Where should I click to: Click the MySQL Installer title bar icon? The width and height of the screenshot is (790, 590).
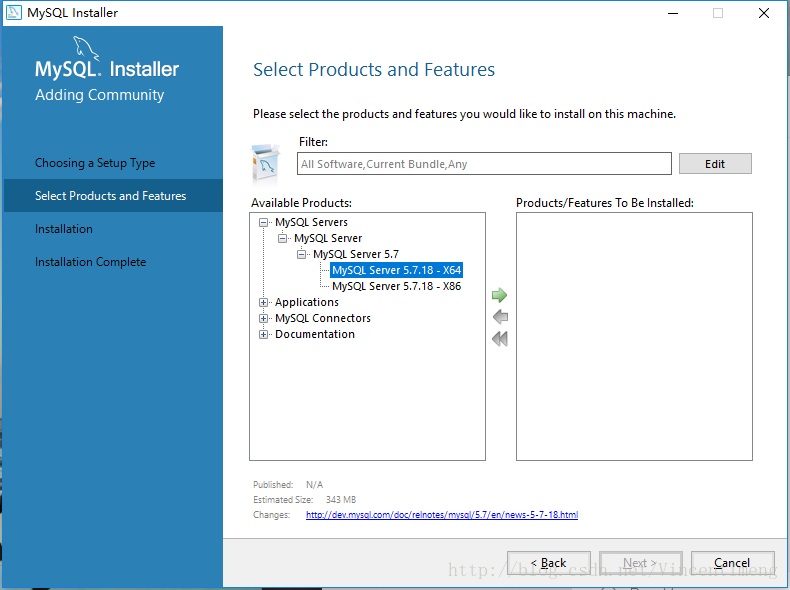14,13
